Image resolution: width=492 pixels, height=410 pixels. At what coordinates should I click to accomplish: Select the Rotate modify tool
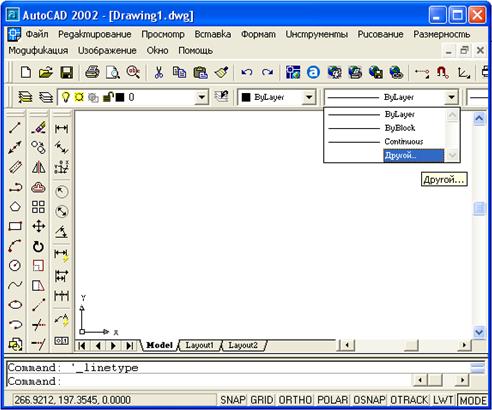[38, 247]
